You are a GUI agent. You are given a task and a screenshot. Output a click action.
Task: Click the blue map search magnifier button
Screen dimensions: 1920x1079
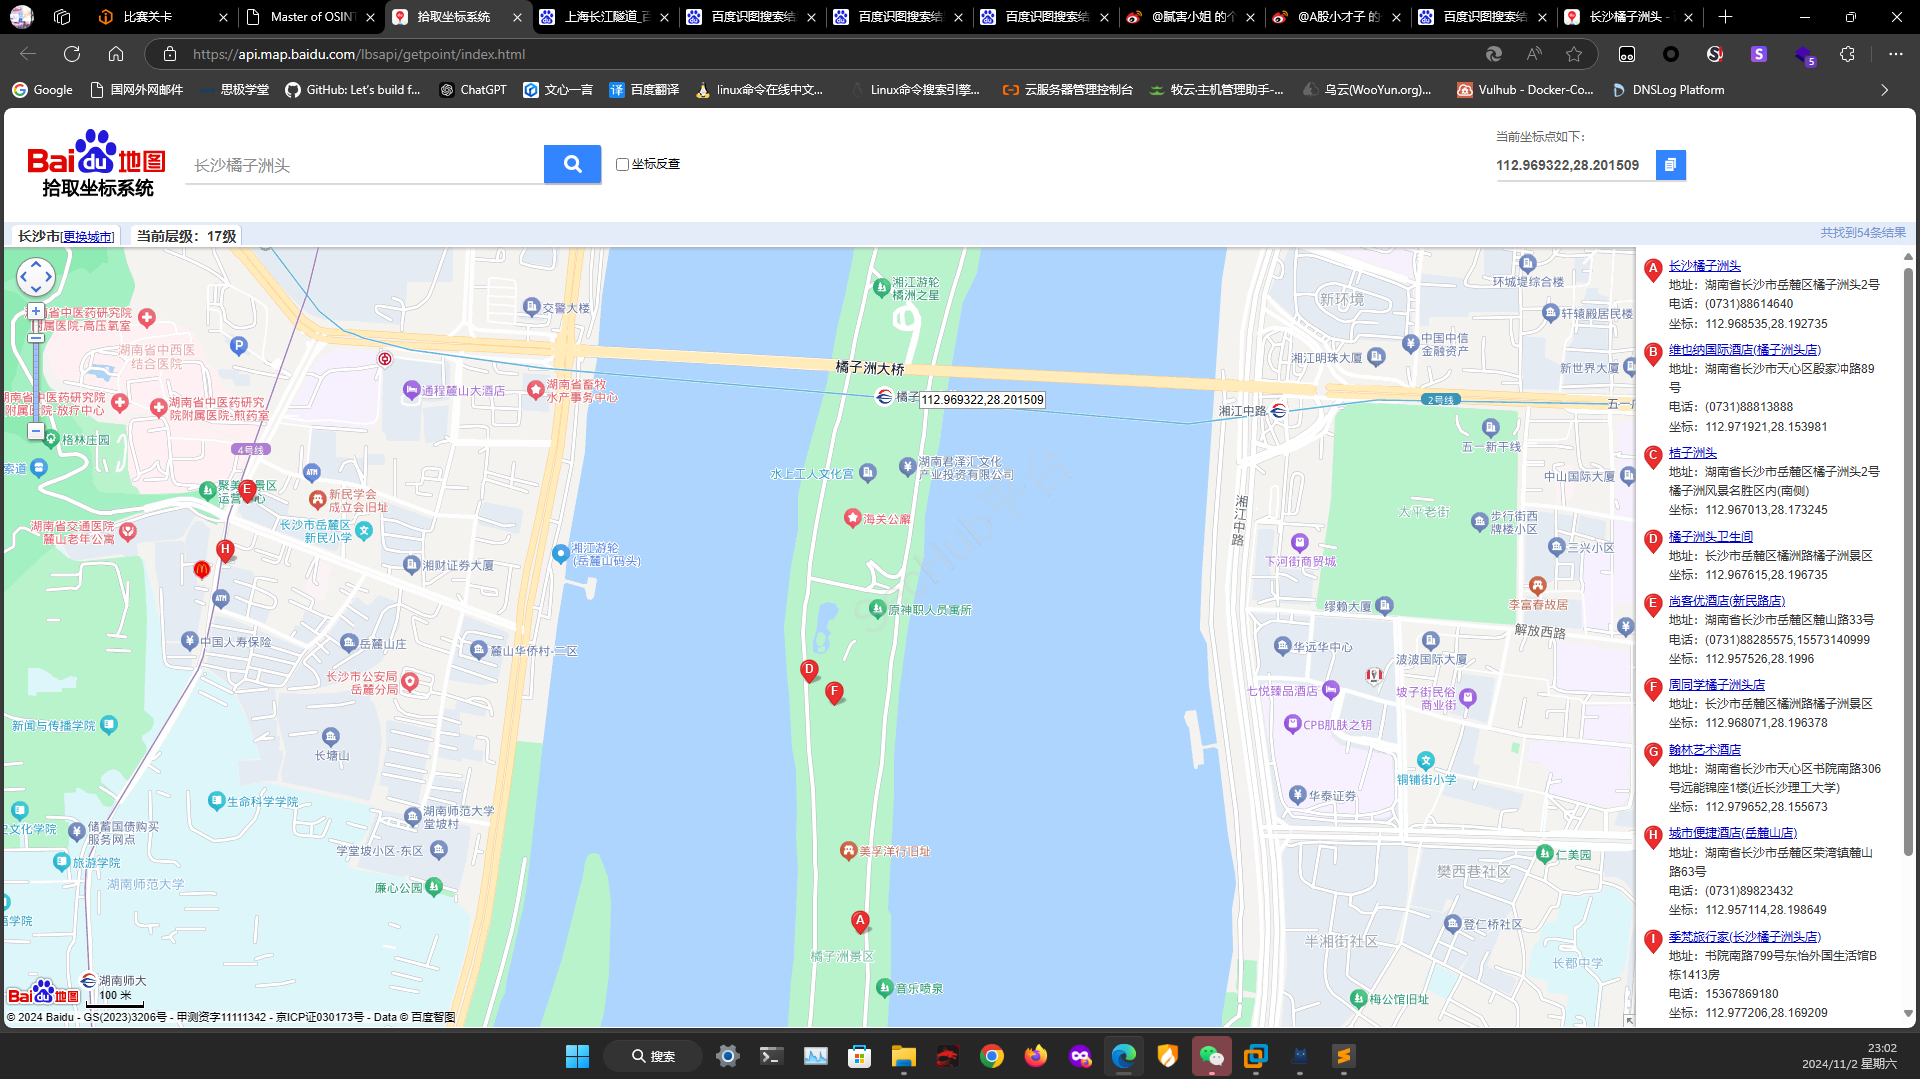click(572, 164)
